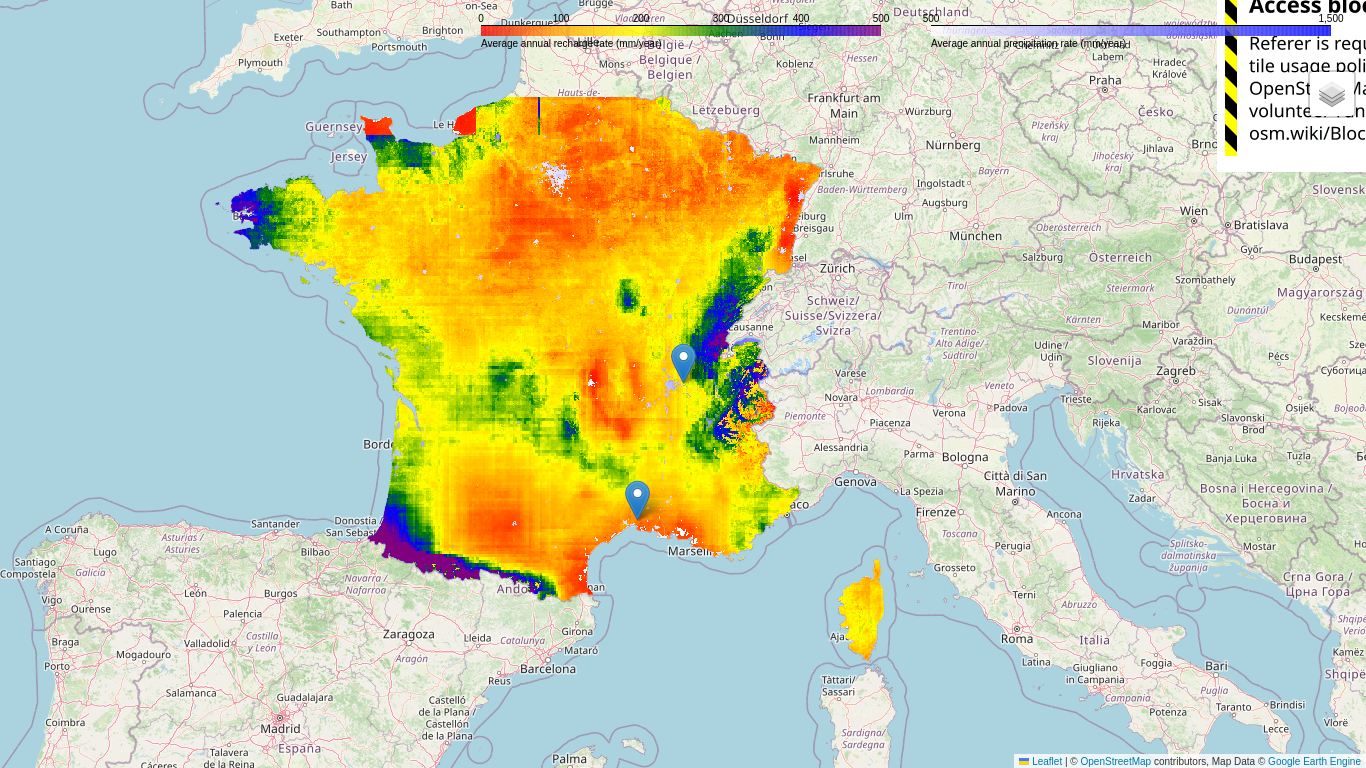
Task: Open the OpenStreetMap attribution link
Action: (x=1115, y=761)
